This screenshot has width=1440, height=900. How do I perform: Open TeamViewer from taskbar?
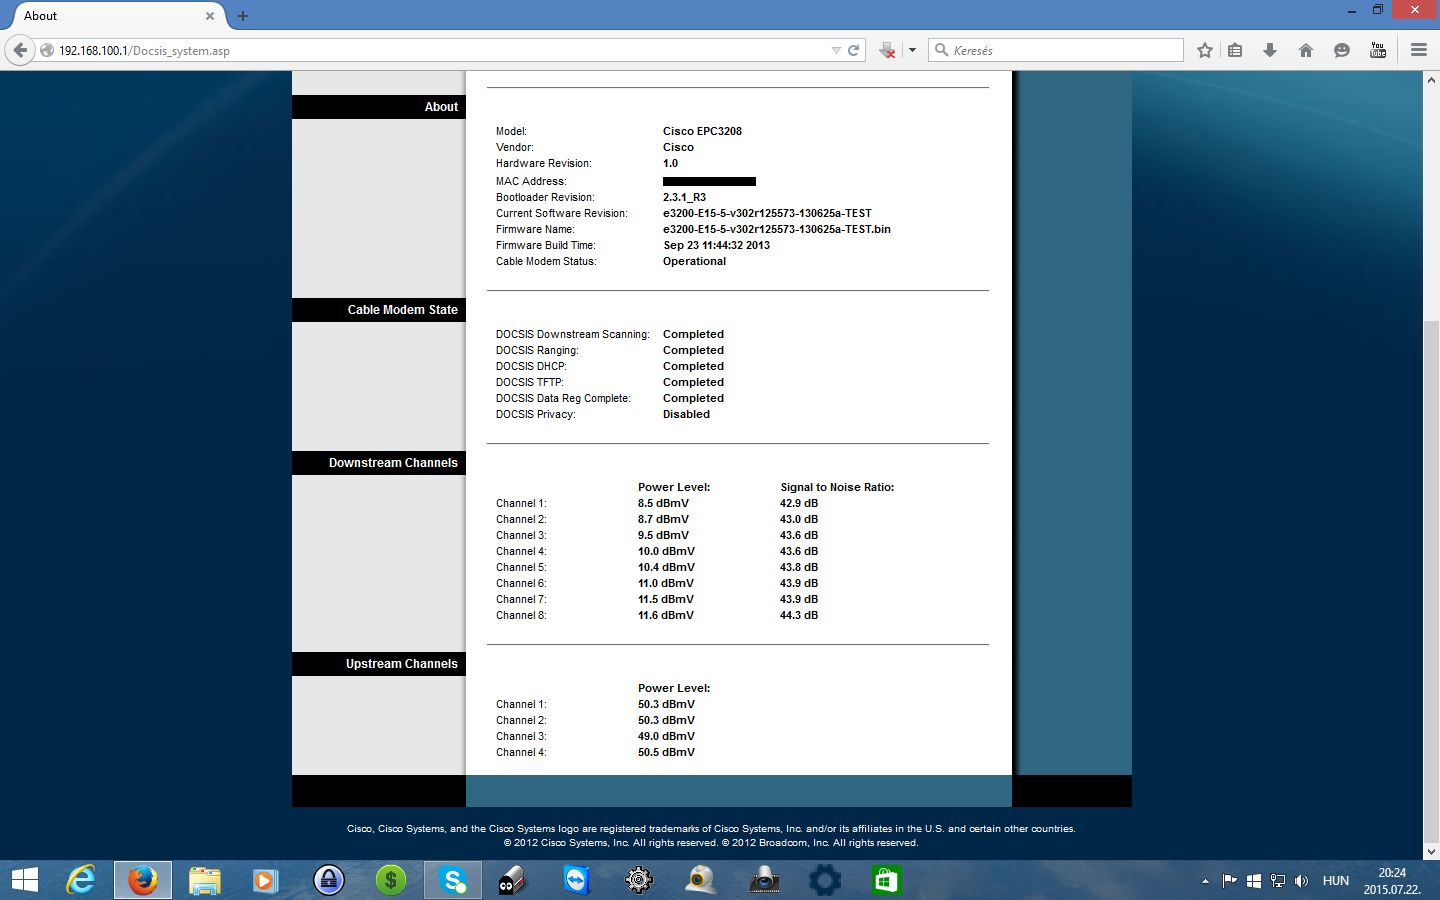pos(577,880)
